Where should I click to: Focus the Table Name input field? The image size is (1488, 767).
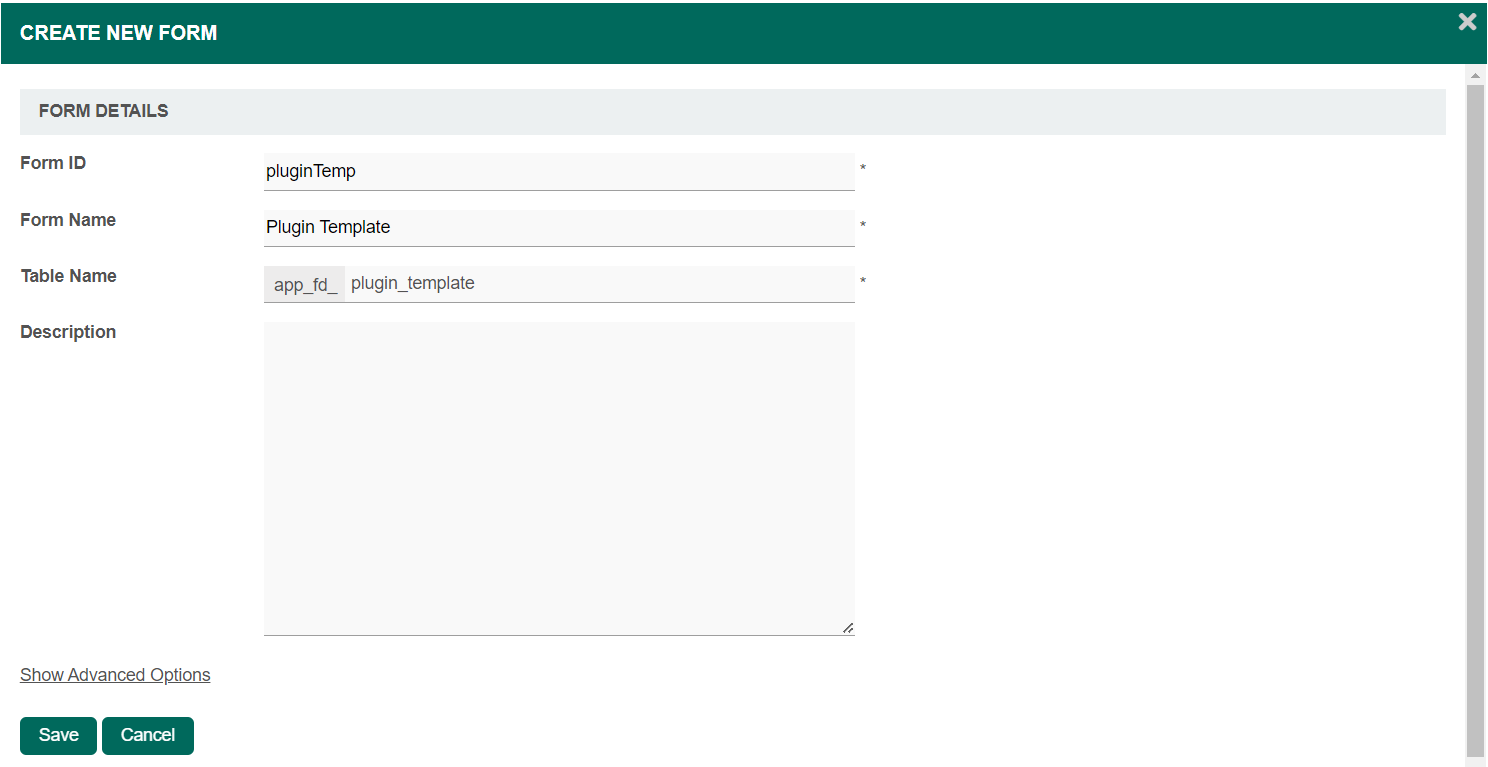point(599,283)
